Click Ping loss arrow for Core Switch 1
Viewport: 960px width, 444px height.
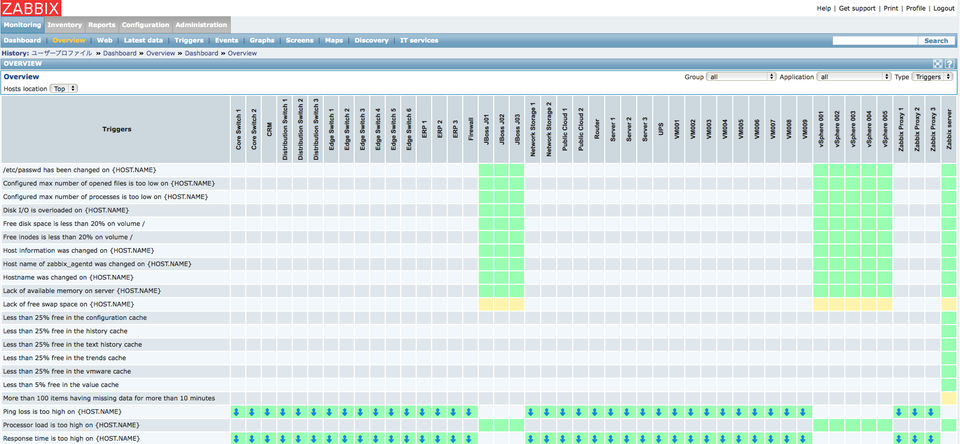click(238, 412)
